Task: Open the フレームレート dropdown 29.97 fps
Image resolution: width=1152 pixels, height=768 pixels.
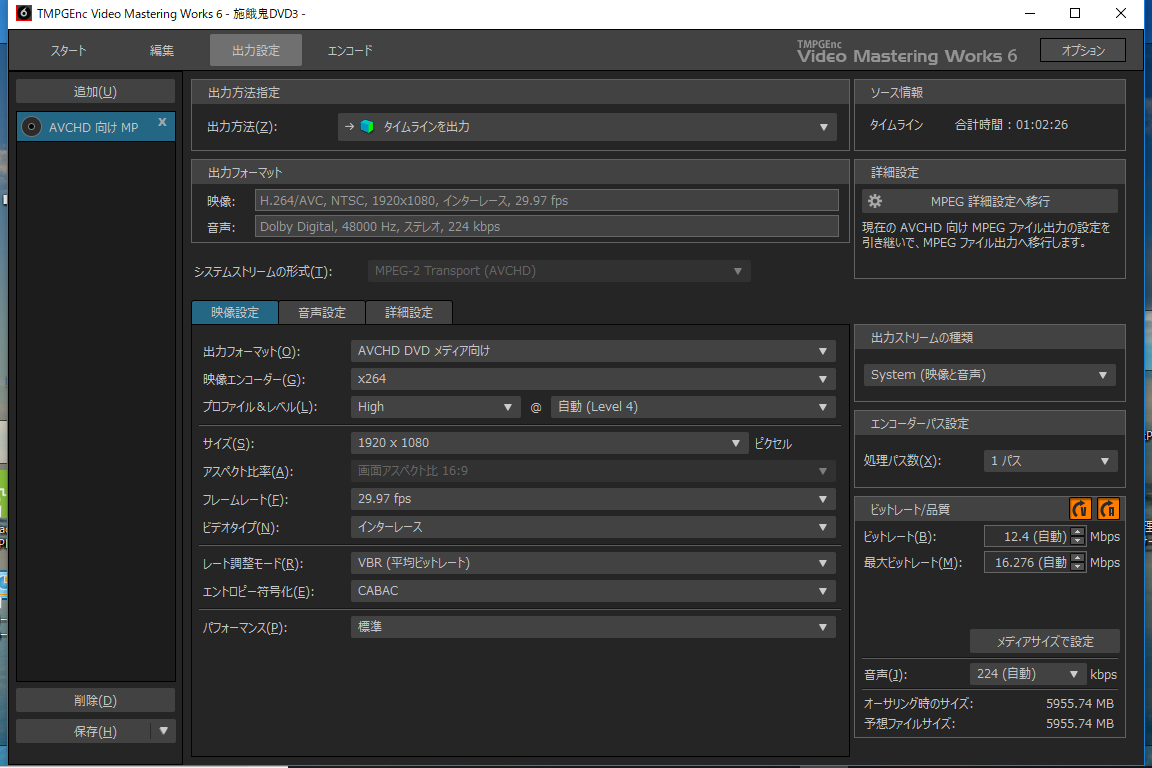Action: [x=593, y=499]
